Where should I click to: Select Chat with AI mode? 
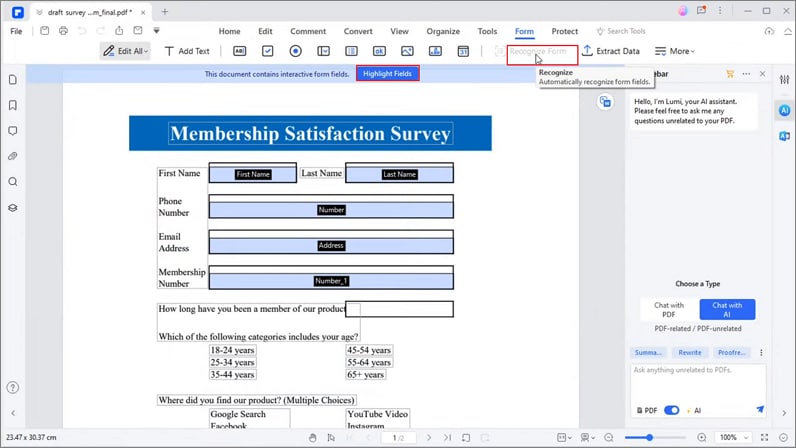pos(727,309)
